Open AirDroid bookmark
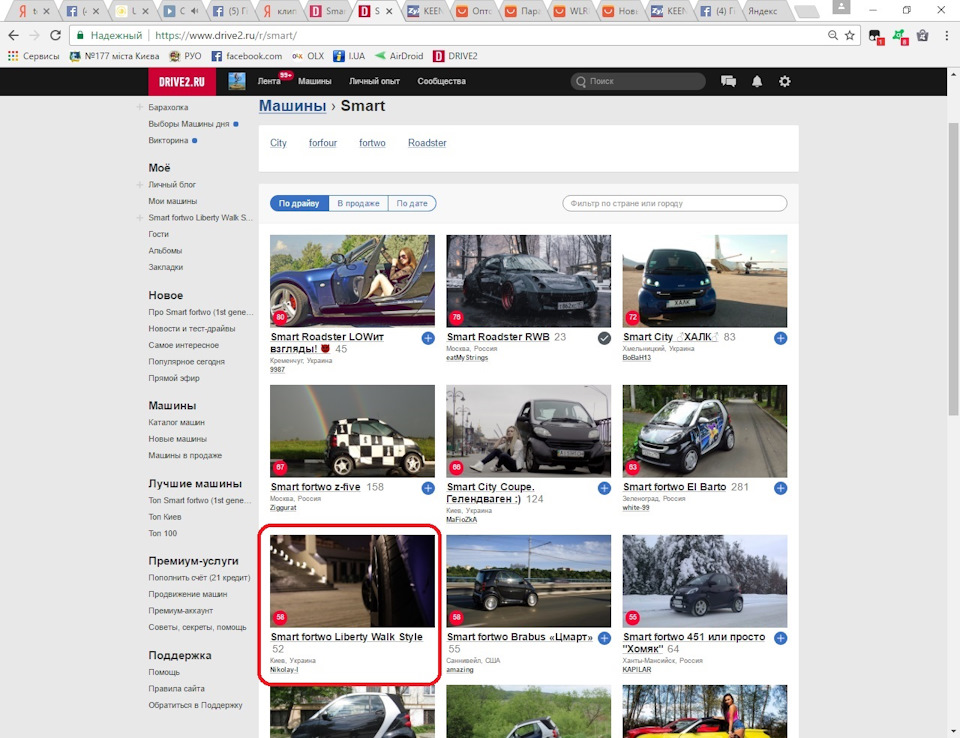 (x=399, y=56)
